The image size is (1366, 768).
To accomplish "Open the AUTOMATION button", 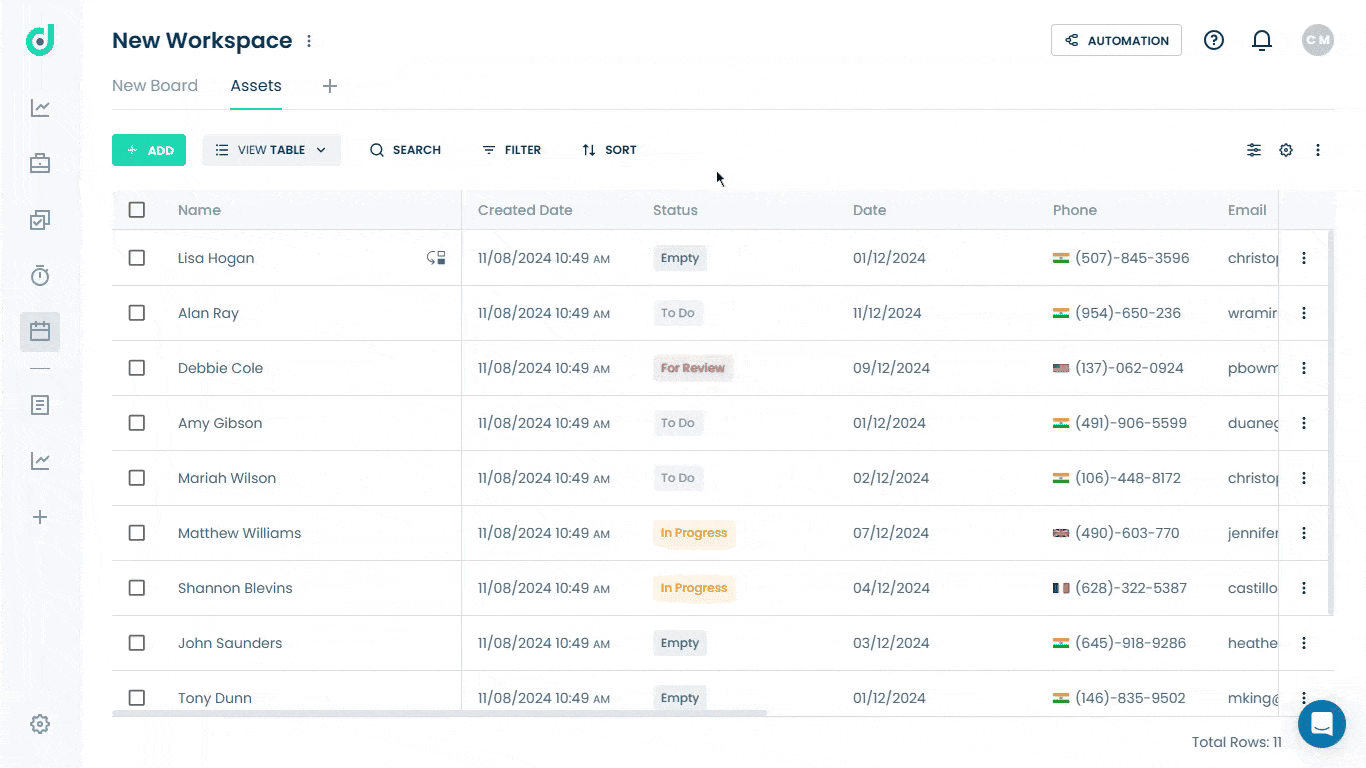I will pos(1116,40).
